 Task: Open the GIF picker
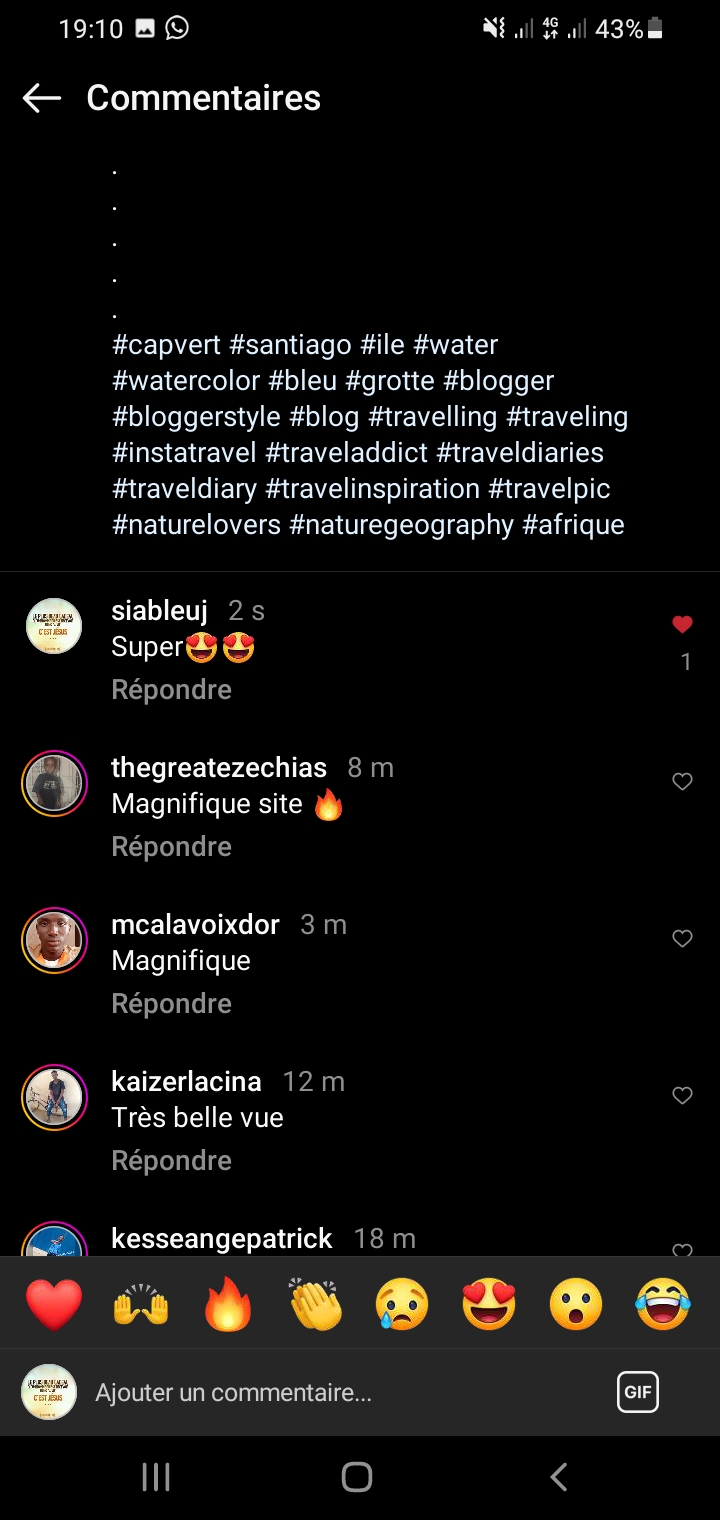[x=637, y=1392]
